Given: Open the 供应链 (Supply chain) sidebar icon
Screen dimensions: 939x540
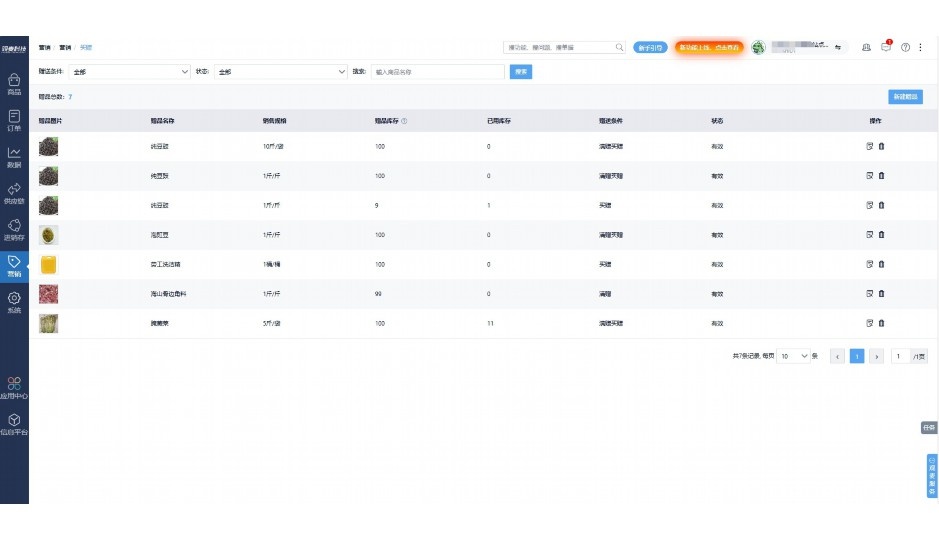Looking at the screenshot, I should click(14, 192).
